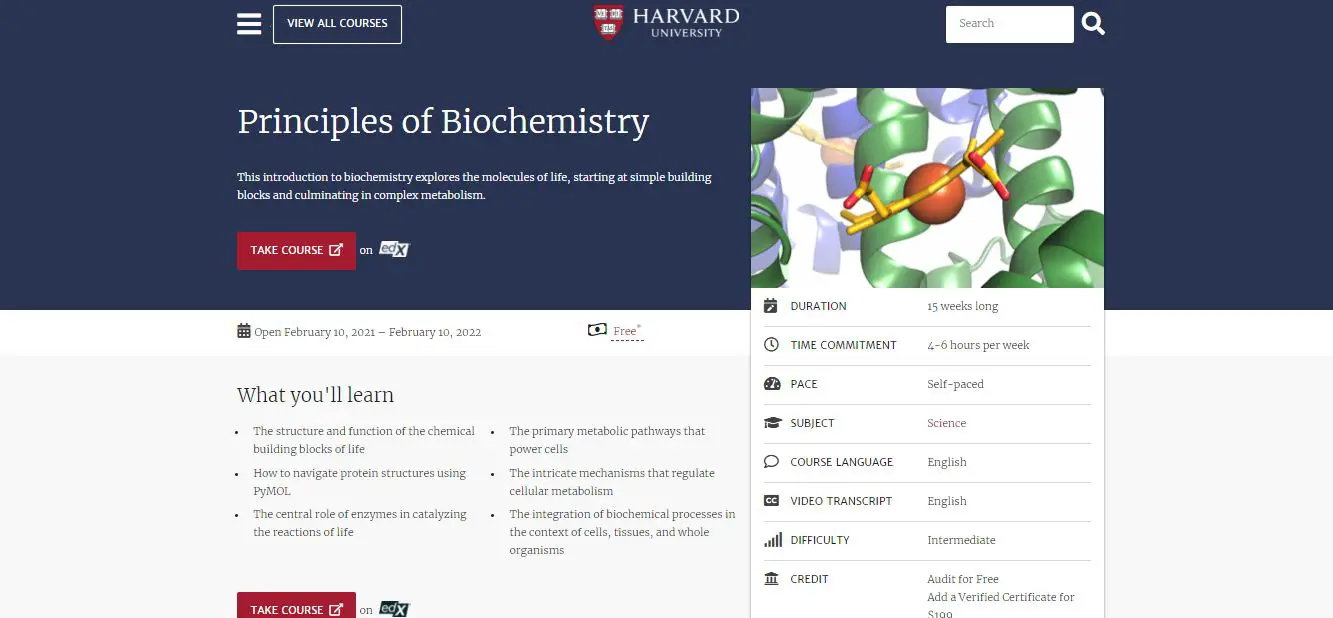Click the search magnifier icon

click(x=1092, y=23)
